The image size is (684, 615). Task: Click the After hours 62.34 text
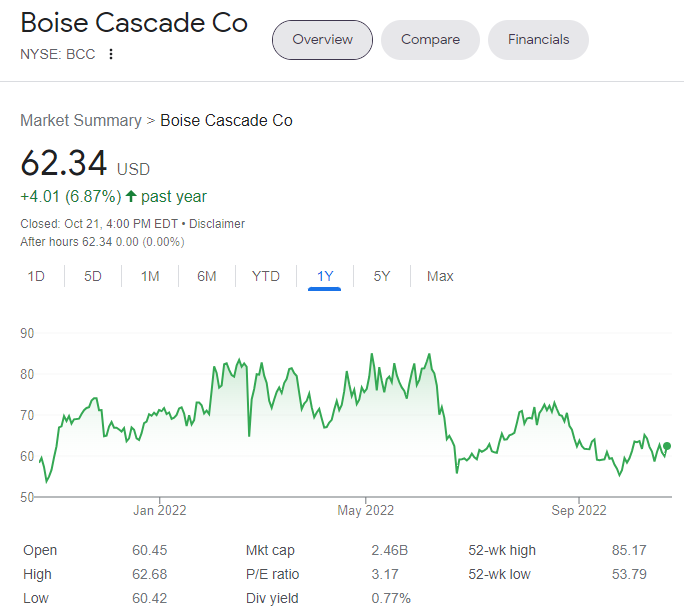pos(102,242)
